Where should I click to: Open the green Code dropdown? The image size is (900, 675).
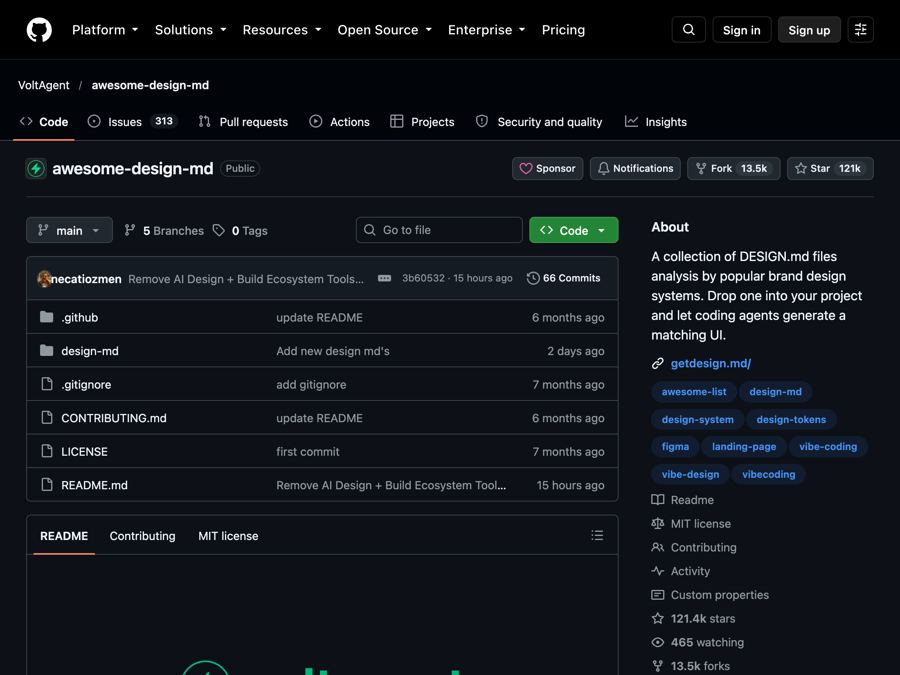[573, 230]
